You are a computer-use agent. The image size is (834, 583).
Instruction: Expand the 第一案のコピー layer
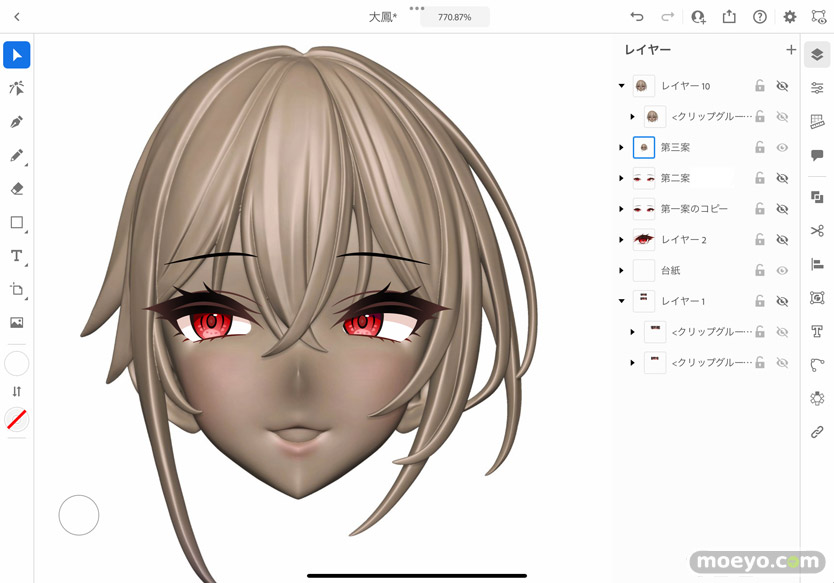click(622, 210)
